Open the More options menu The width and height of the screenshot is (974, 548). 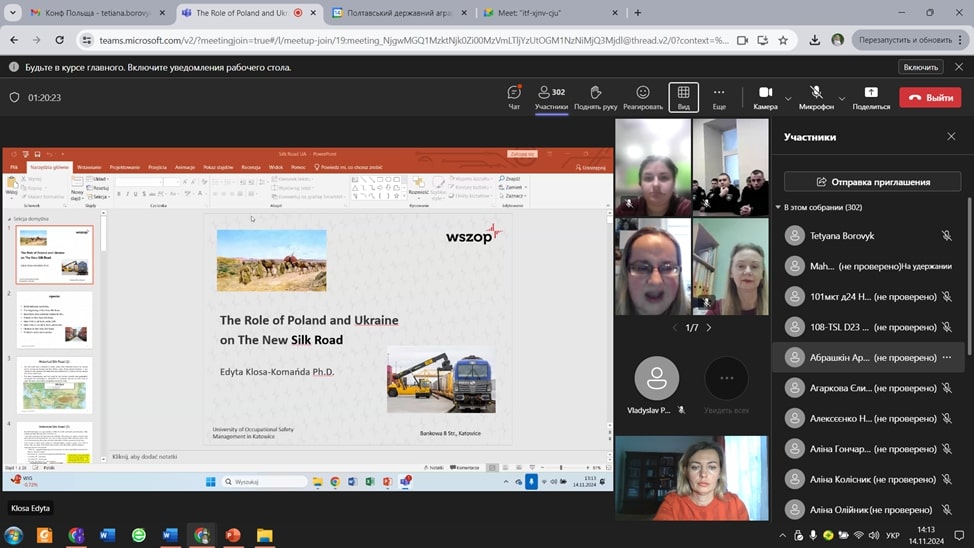(719, 98)
